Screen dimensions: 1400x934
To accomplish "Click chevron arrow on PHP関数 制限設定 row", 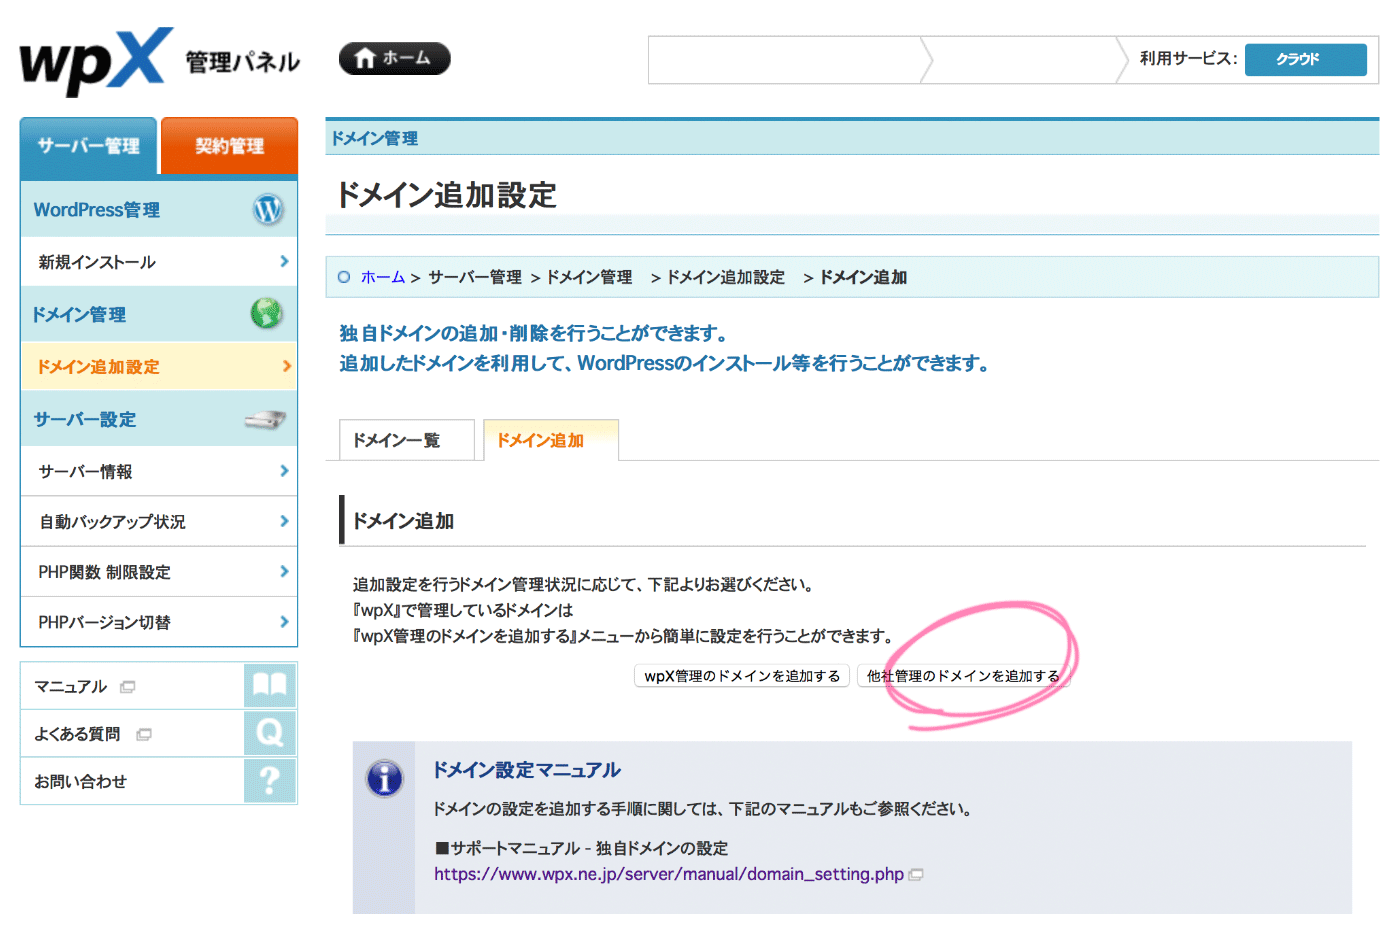I will [x=285, y=571].
